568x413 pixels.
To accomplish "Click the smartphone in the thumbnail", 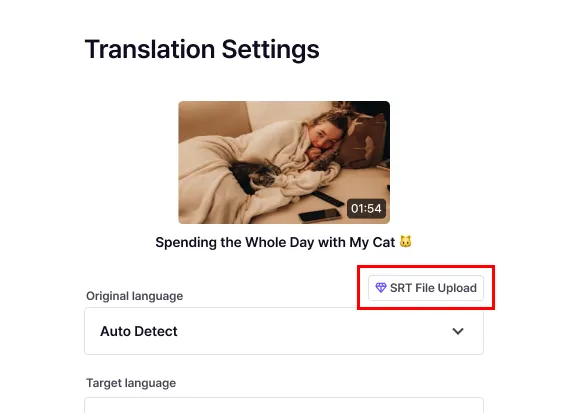I will pyautogui.click(x=320, y=215).
